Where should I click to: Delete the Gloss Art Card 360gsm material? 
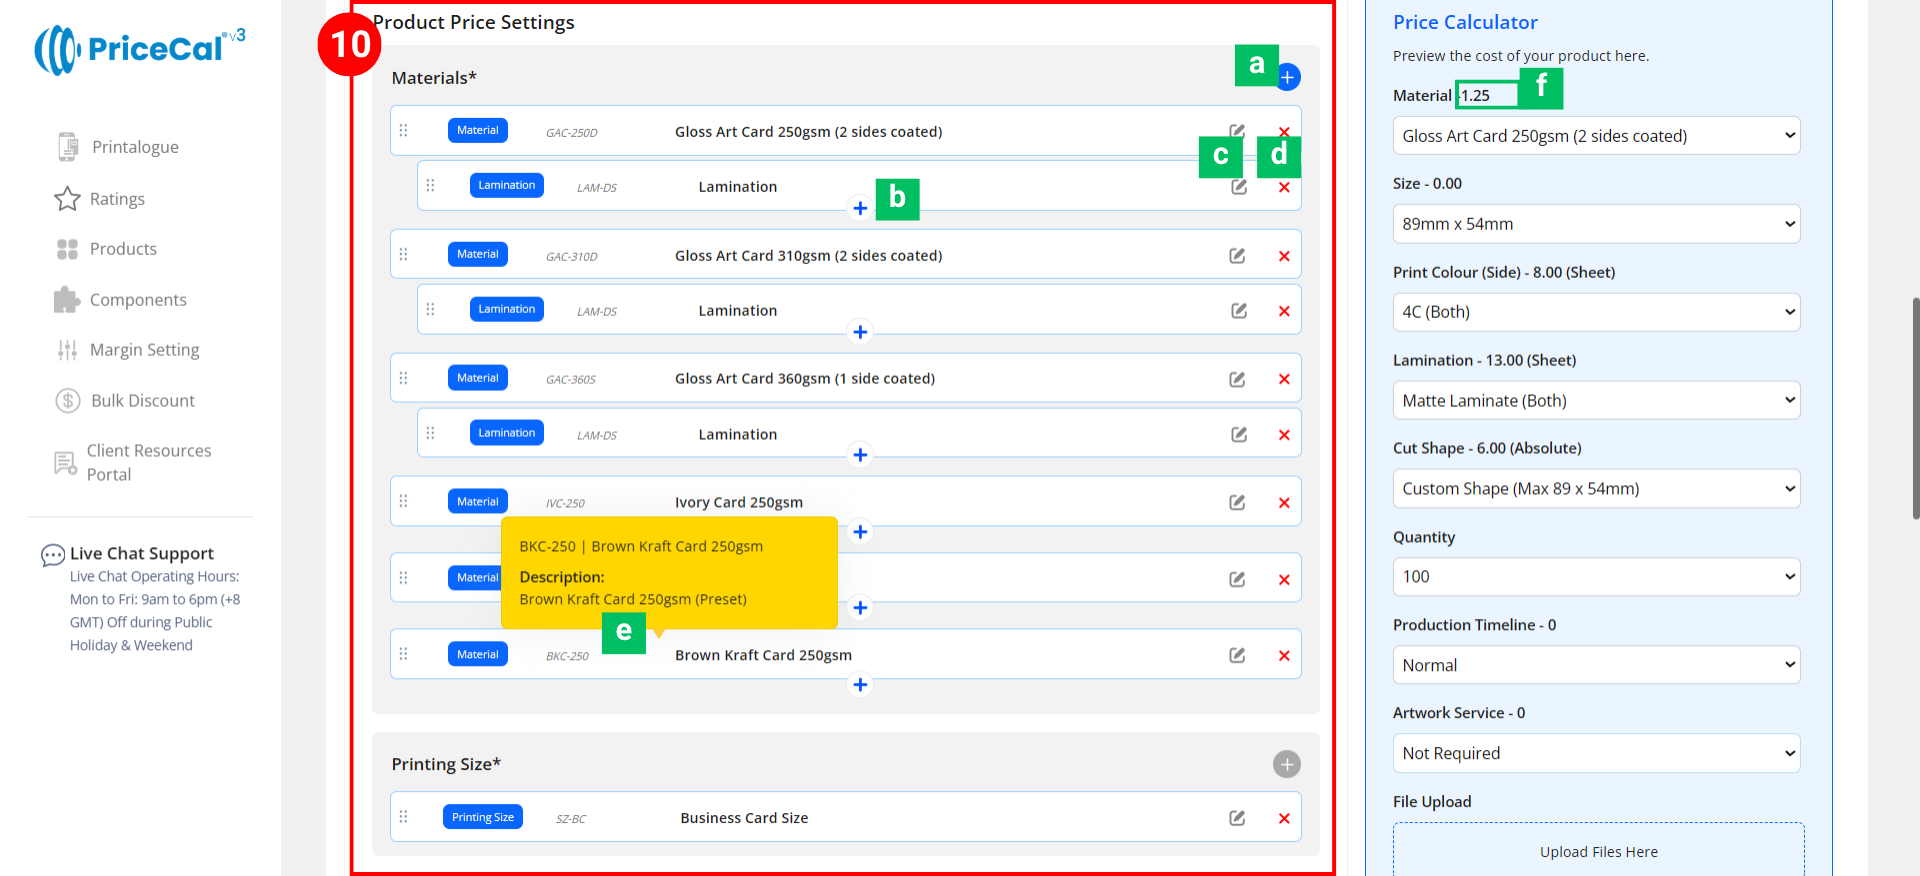[x=1284, y=379]
